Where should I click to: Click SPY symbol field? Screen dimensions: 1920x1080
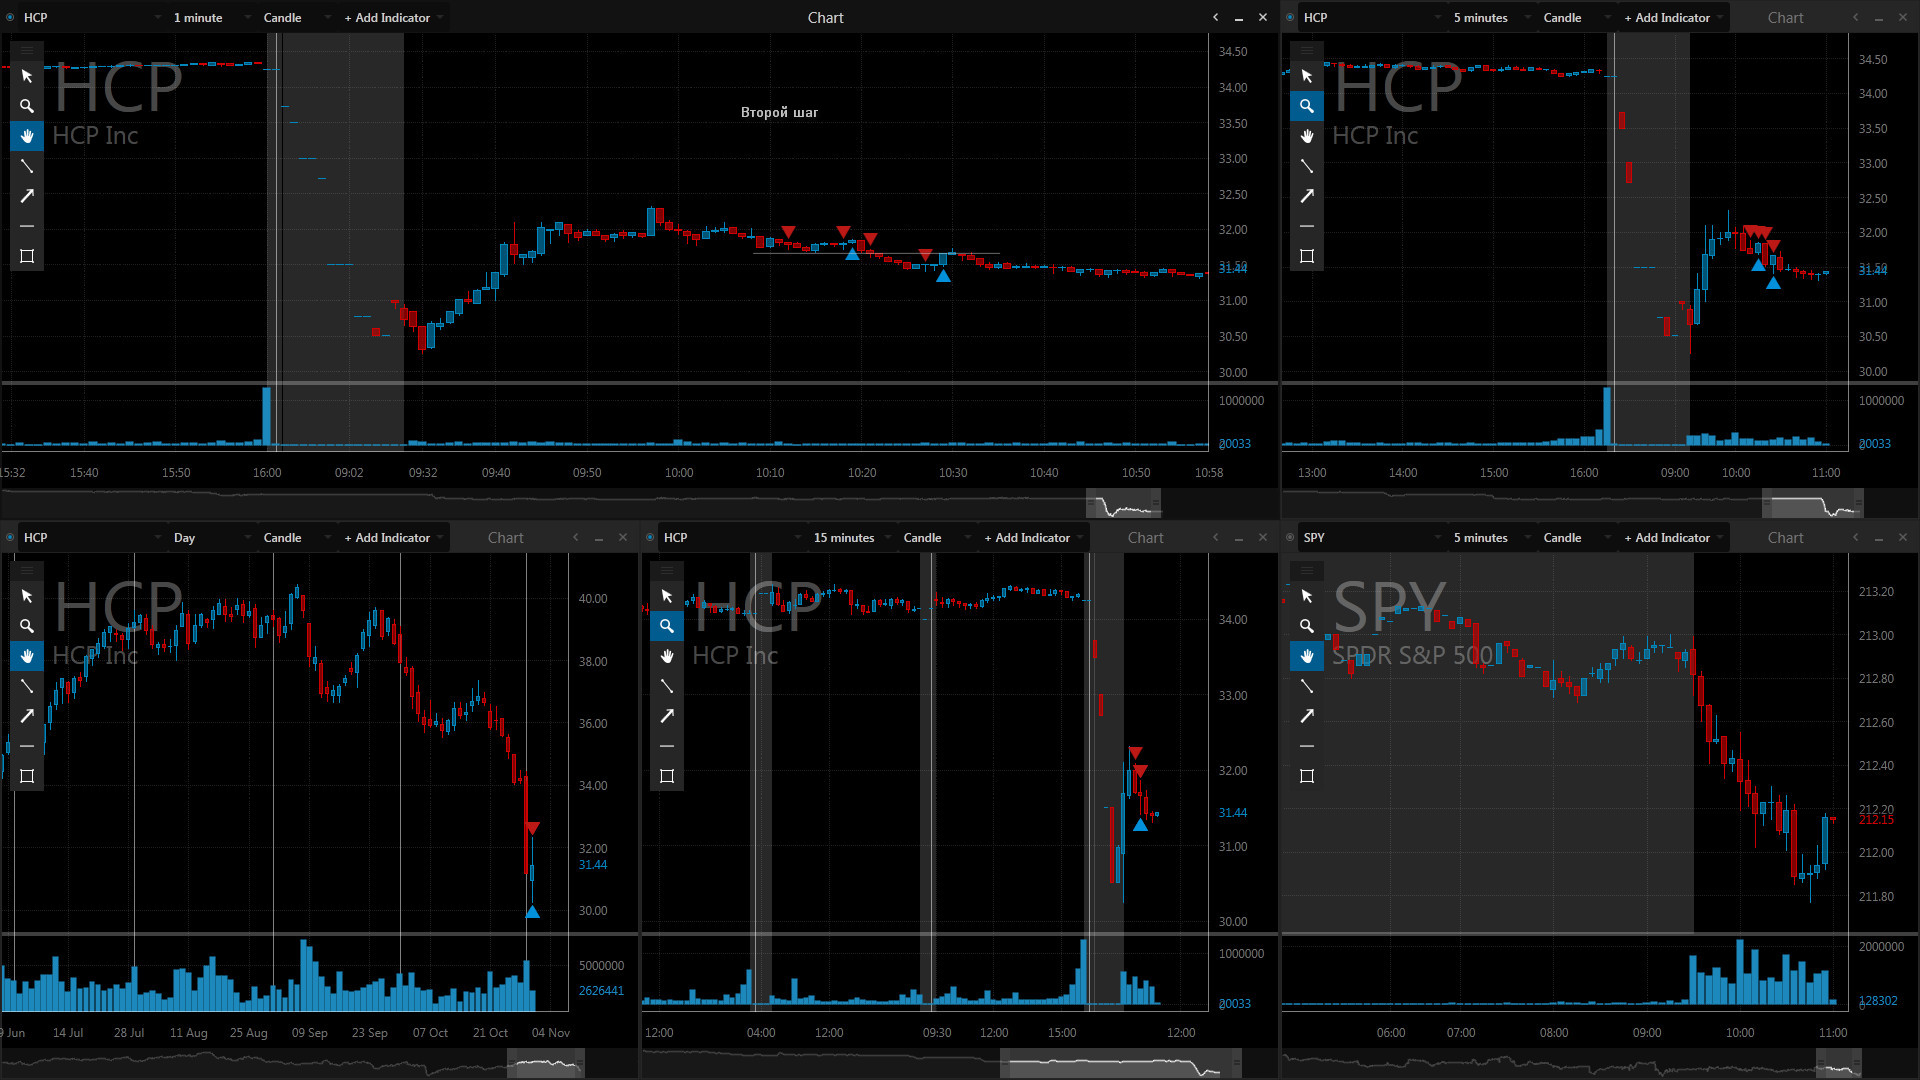pos(1370,537)
